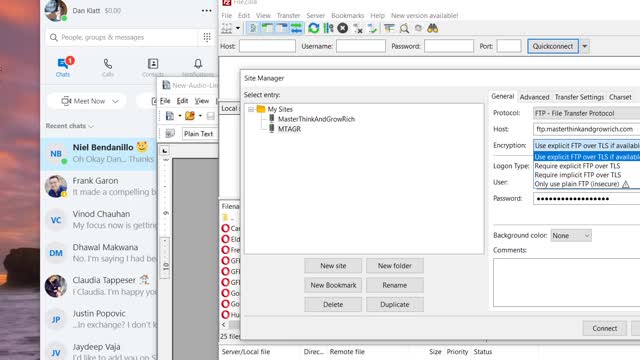Viewport: 640px width, 360px height.
Task: Click Connect in Site Manager
Action: tap(604, 328)
